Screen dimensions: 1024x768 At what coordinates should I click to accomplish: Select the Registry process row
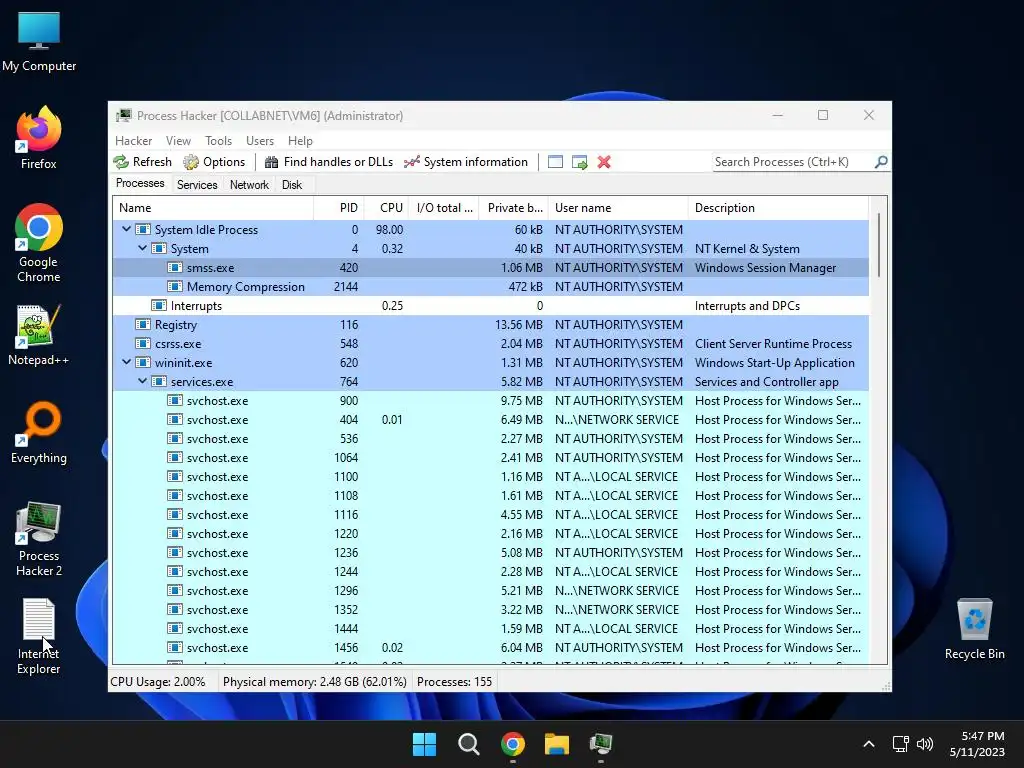click(x=490, y=325)
